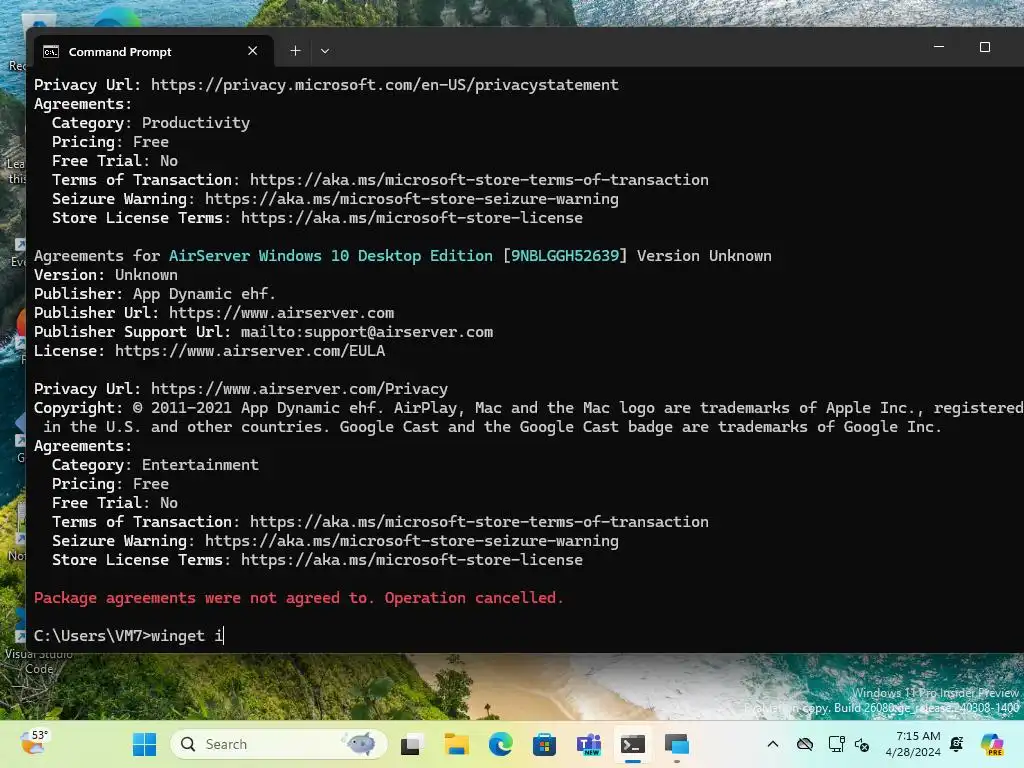The width and height of the screenshot is (1024, 768).
Task: Open the blue windows app in taskbar
Action: (677, 744)
